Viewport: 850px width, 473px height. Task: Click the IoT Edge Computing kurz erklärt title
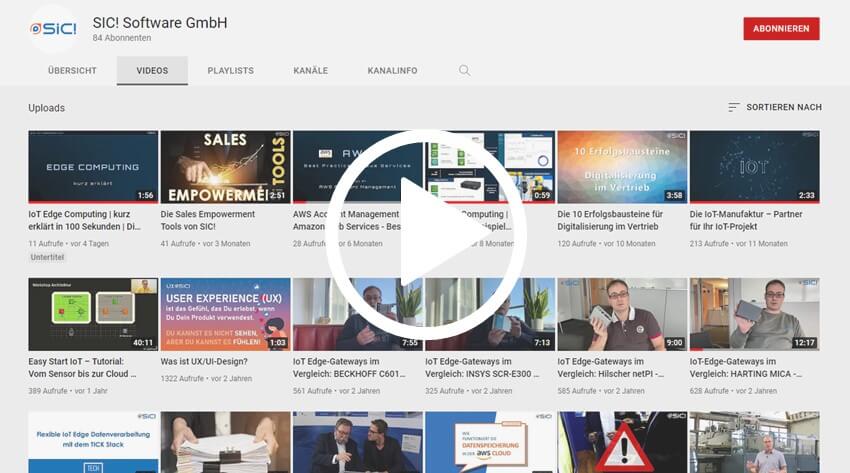click(x=84, y=221)
